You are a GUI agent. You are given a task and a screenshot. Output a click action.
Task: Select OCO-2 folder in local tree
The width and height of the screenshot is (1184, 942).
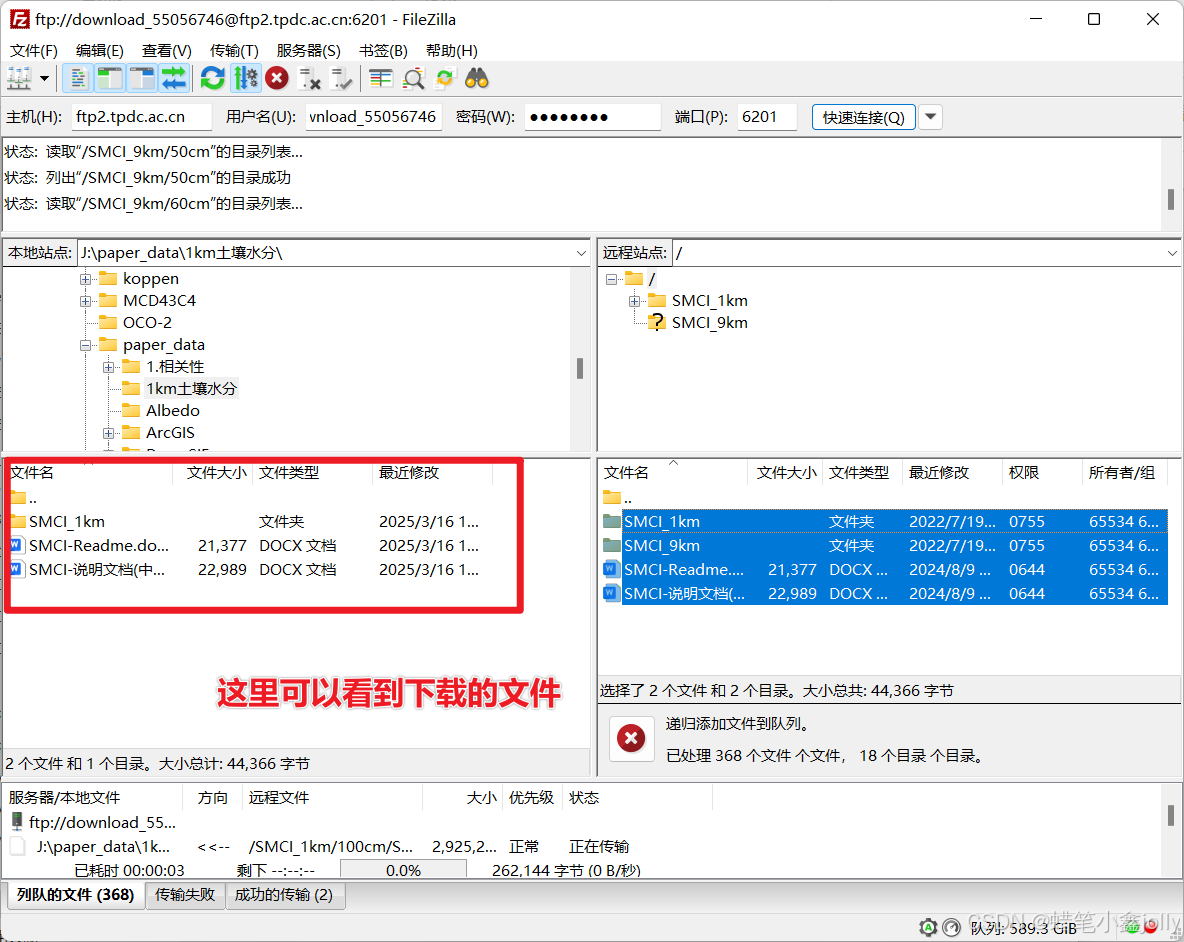(147, 323)
